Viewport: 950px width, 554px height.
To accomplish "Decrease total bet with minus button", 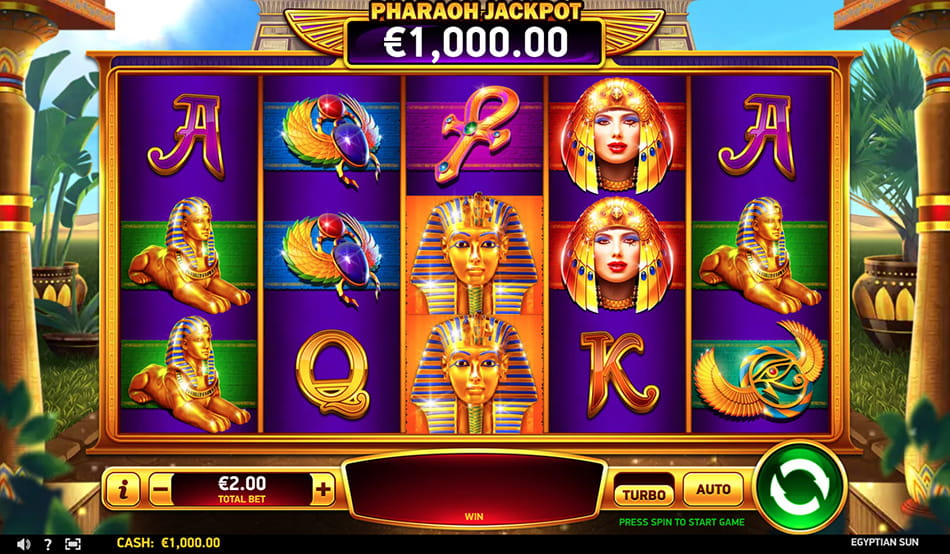I will (x=161, y=489).
